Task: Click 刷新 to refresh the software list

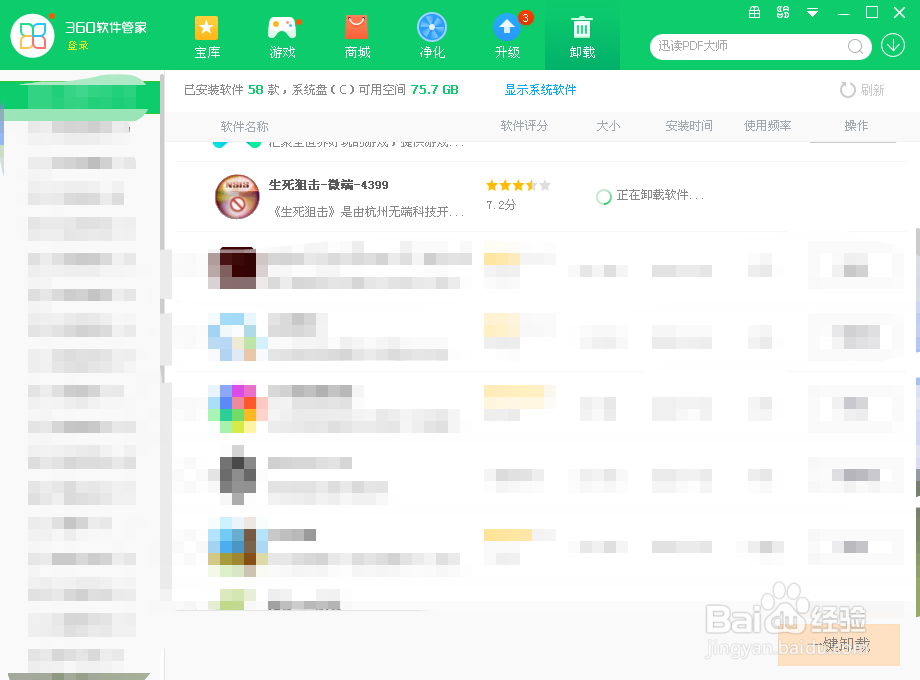Action: point(862,89)
